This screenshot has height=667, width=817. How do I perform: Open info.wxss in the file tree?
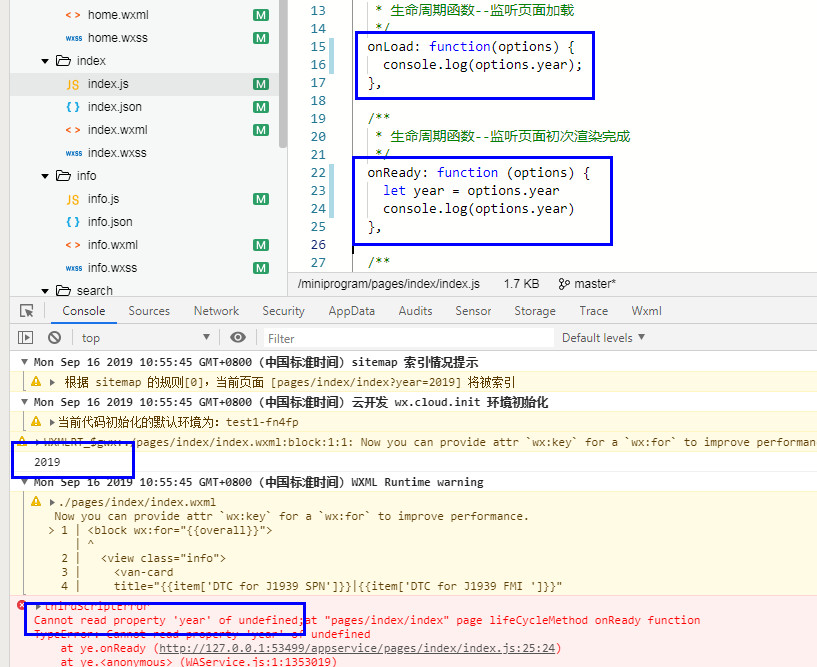click(113, 268)
